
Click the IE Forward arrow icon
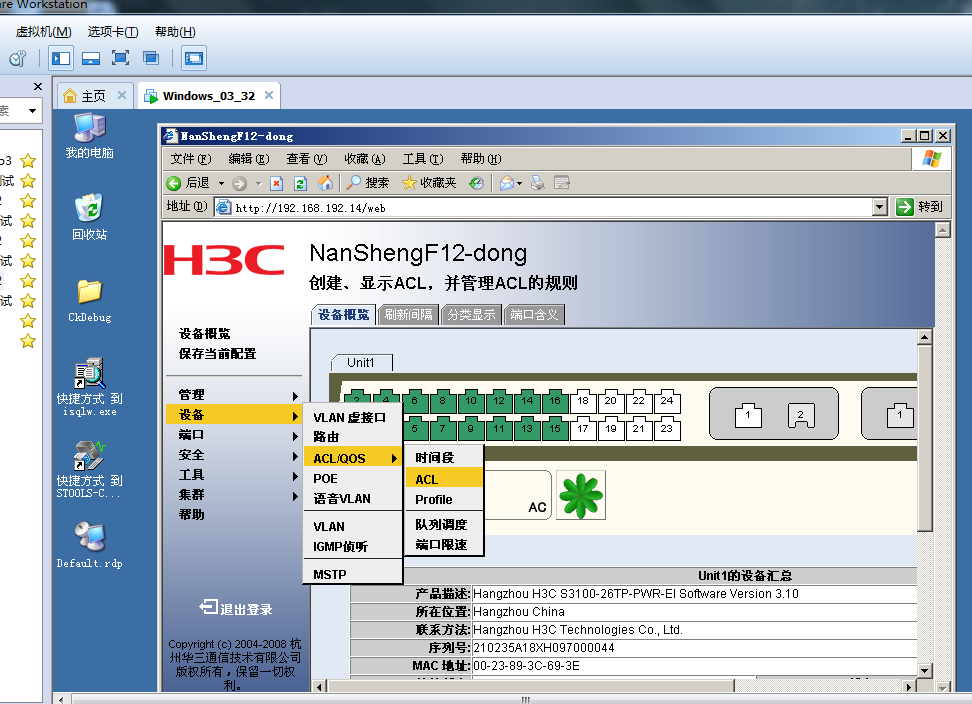click(x=240, y=183)
